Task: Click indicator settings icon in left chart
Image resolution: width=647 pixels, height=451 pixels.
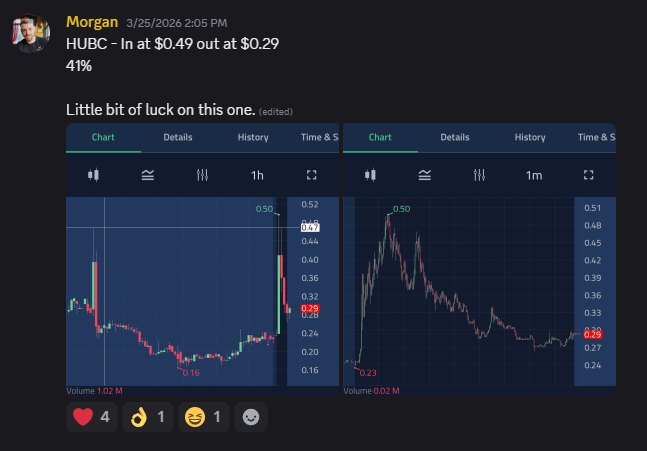Action: click(202, 175)
